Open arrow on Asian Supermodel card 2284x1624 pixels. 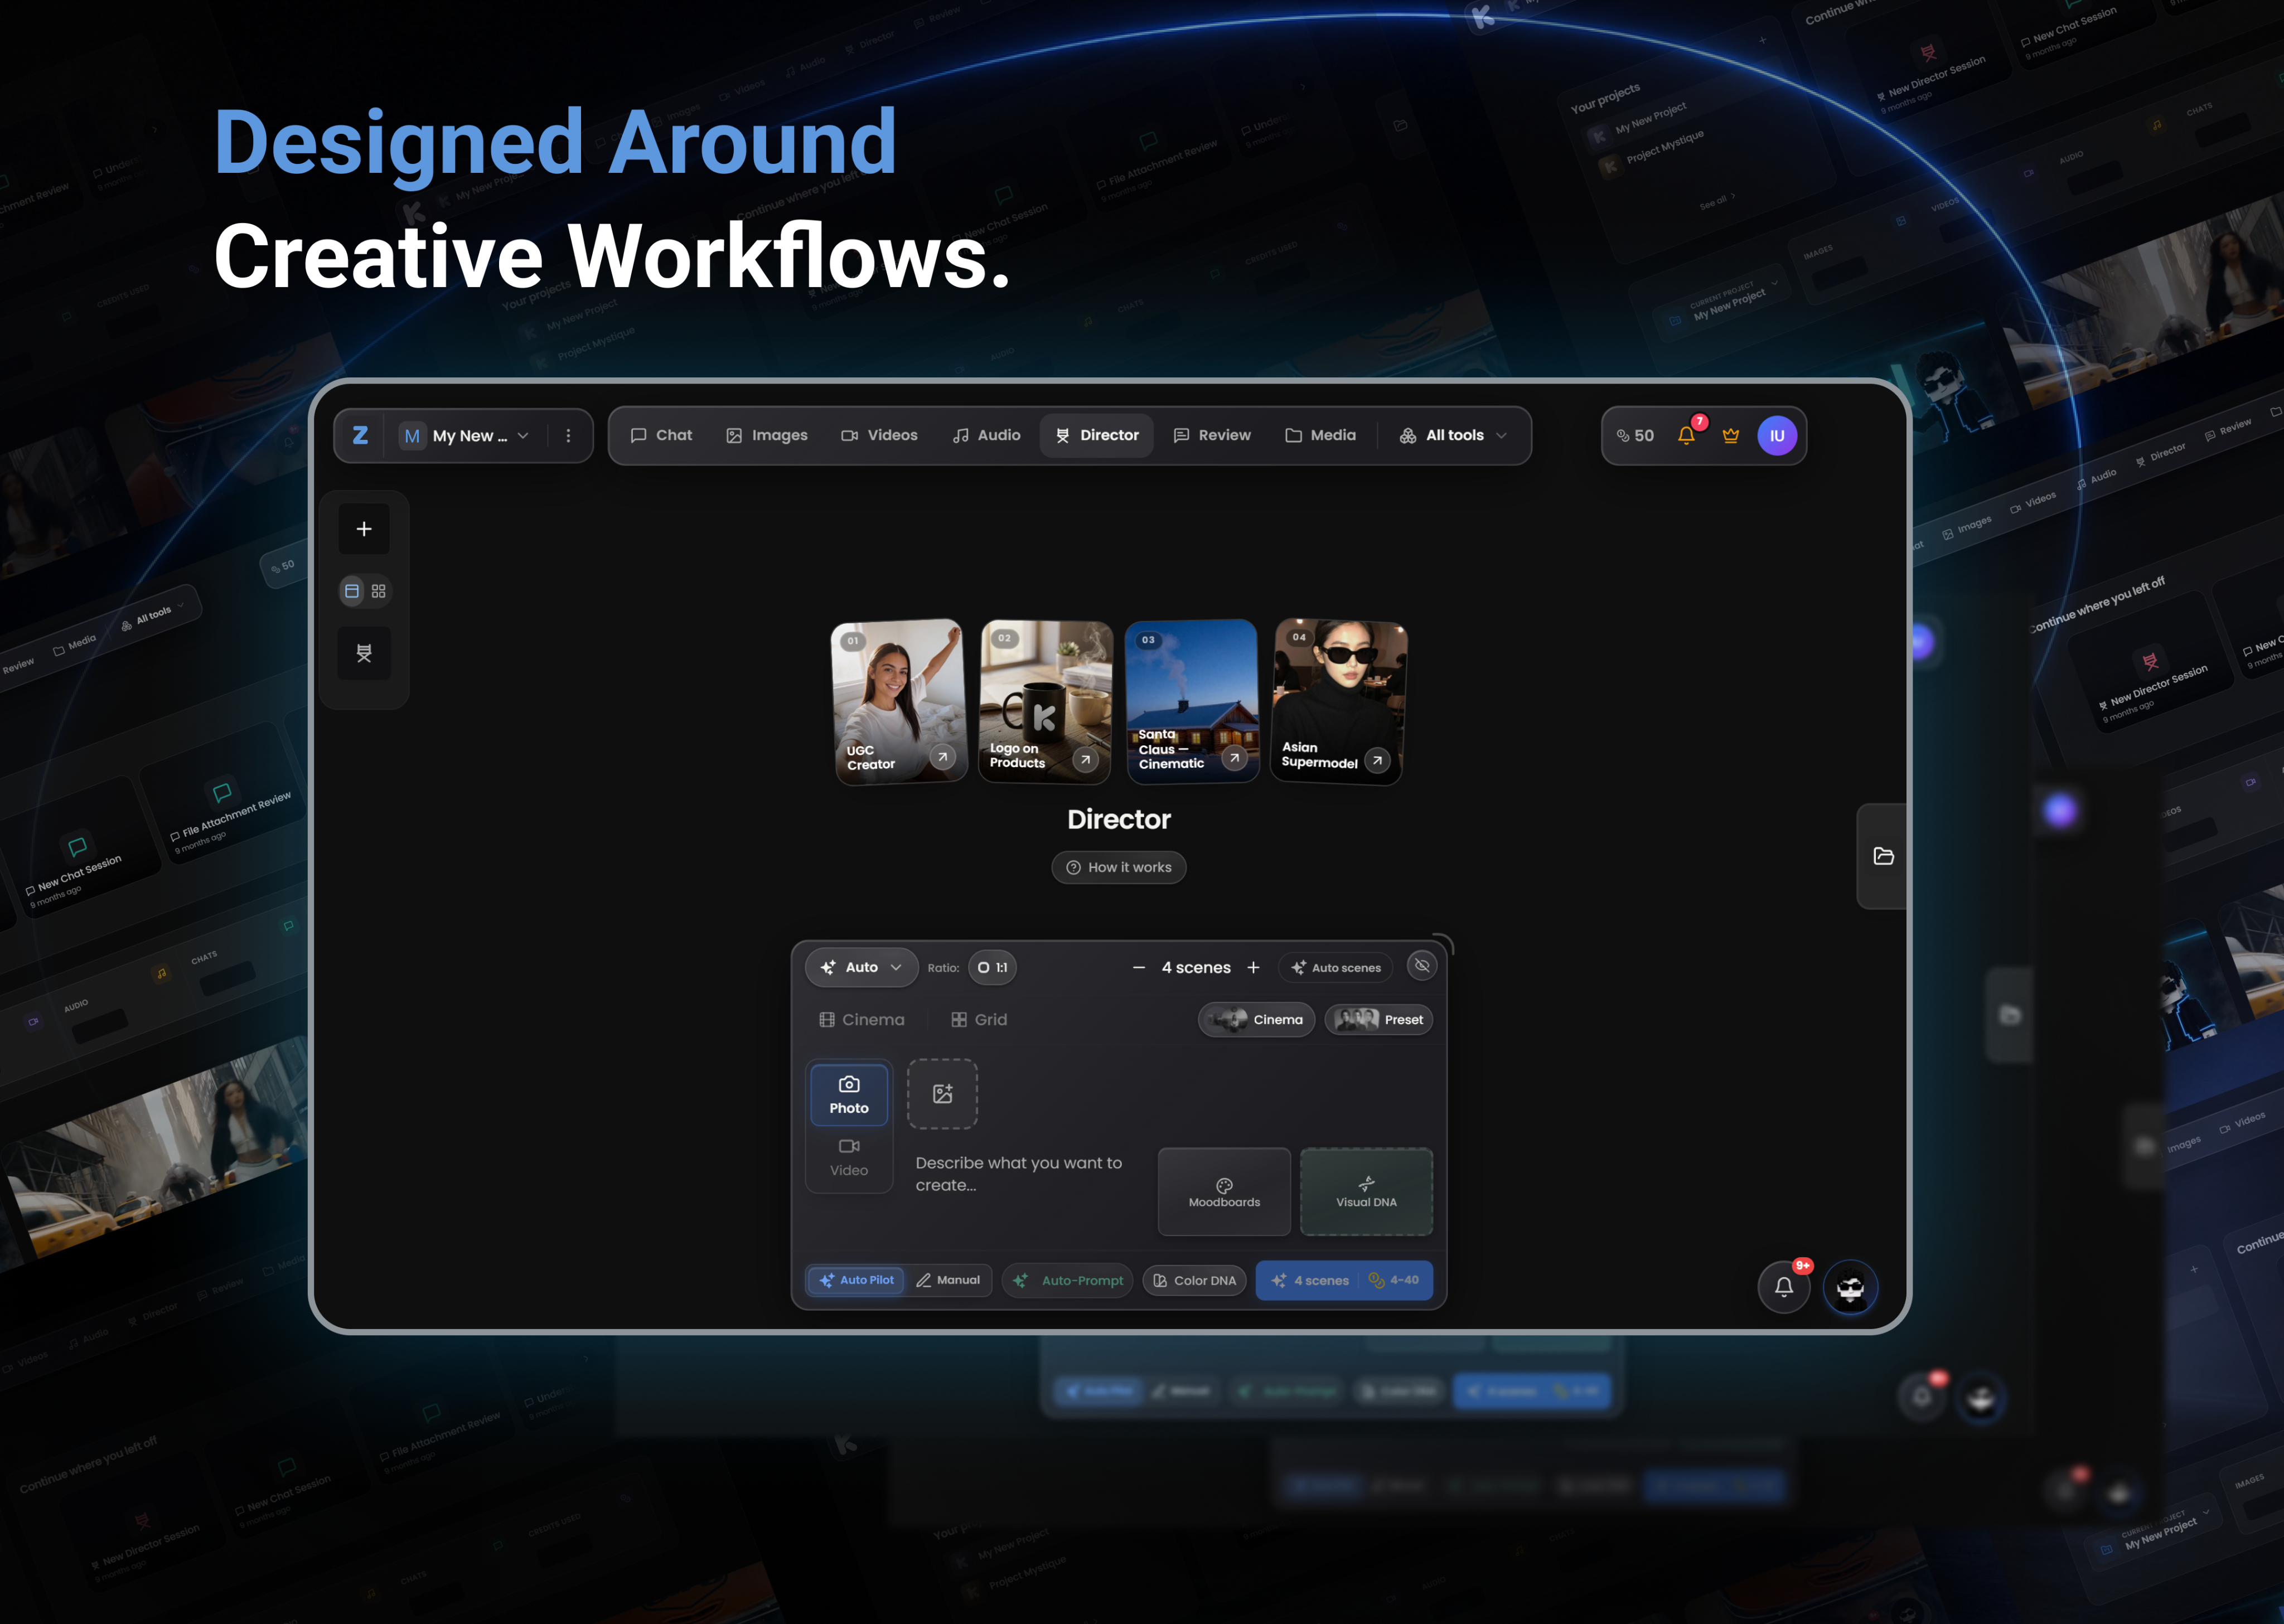point(1377,760)
